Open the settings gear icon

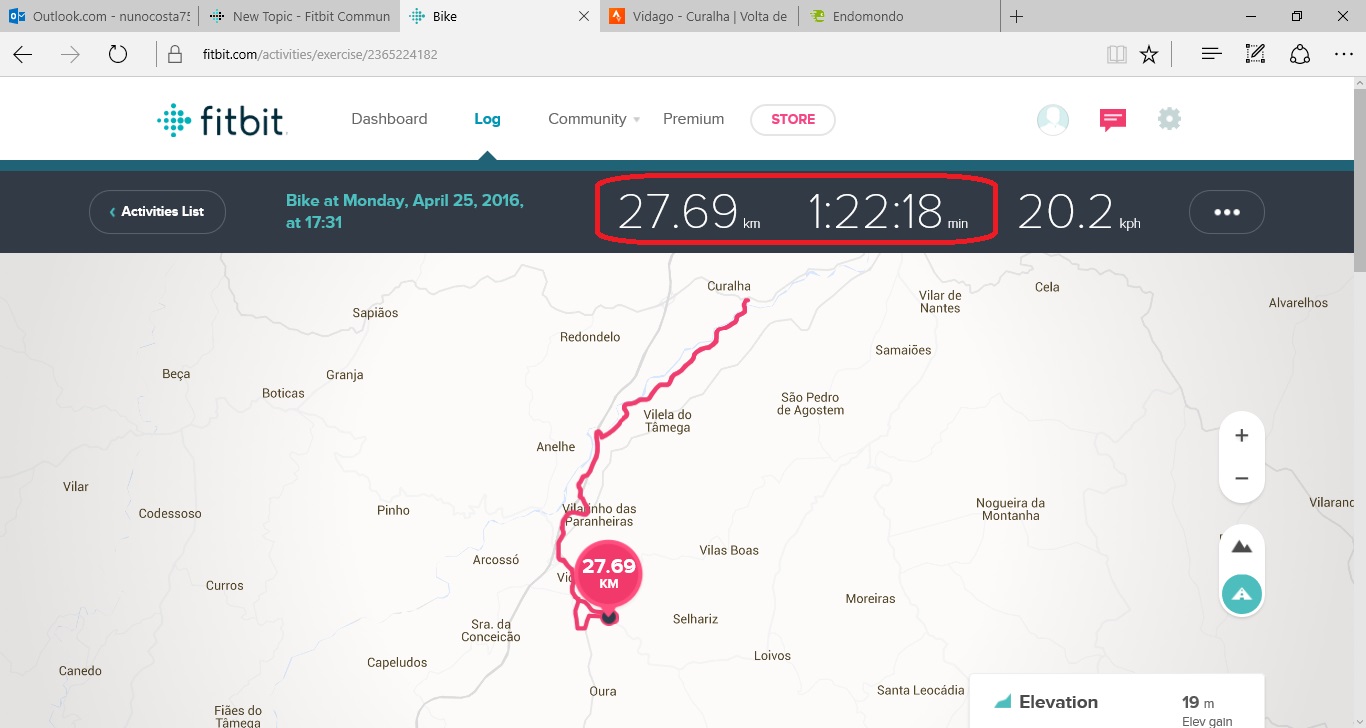click(x=1169, y=119)
